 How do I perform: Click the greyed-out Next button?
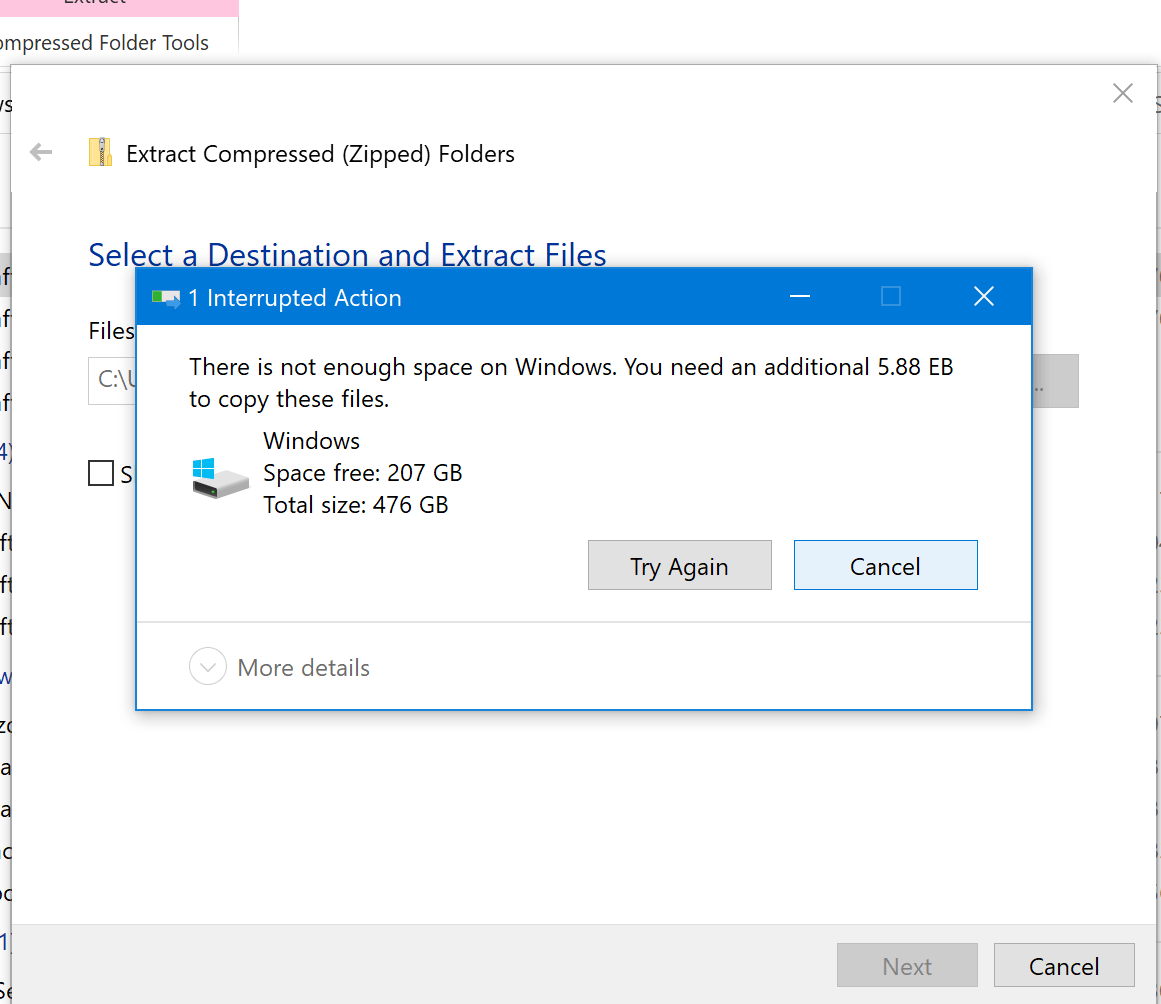(x=907, y=965)
